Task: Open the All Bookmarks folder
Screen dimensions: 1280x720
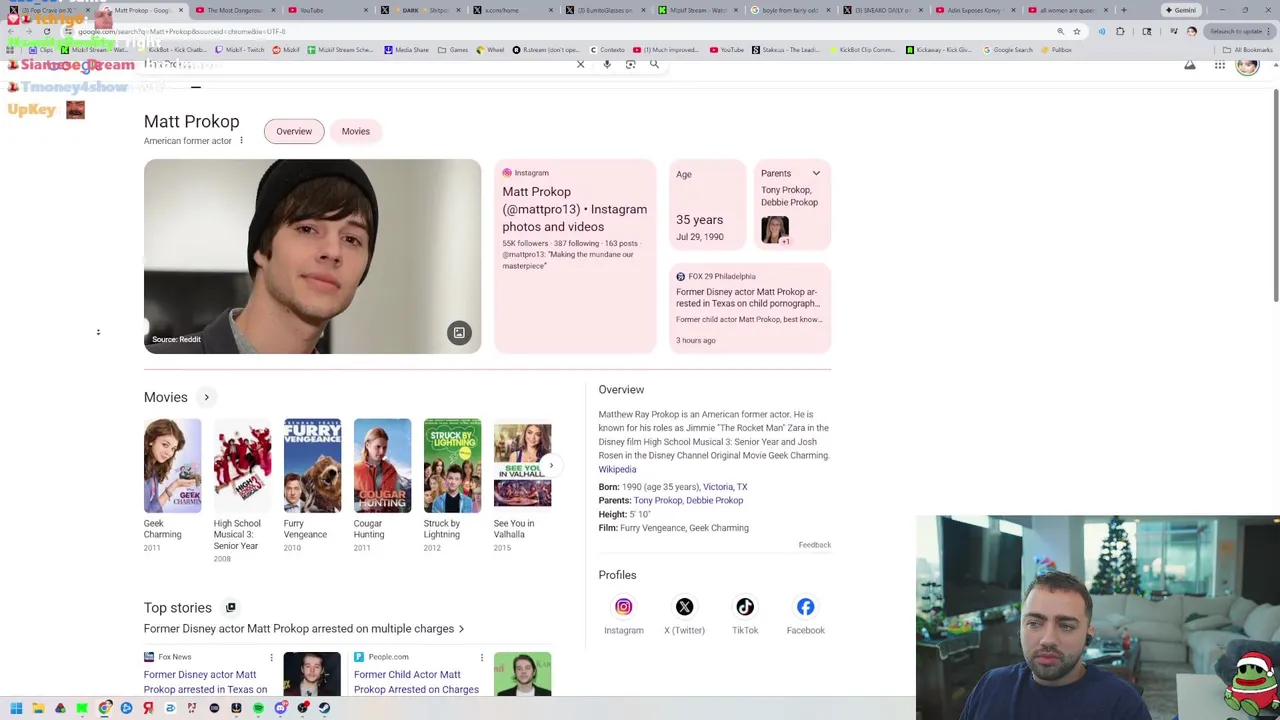Action: 1248,50
